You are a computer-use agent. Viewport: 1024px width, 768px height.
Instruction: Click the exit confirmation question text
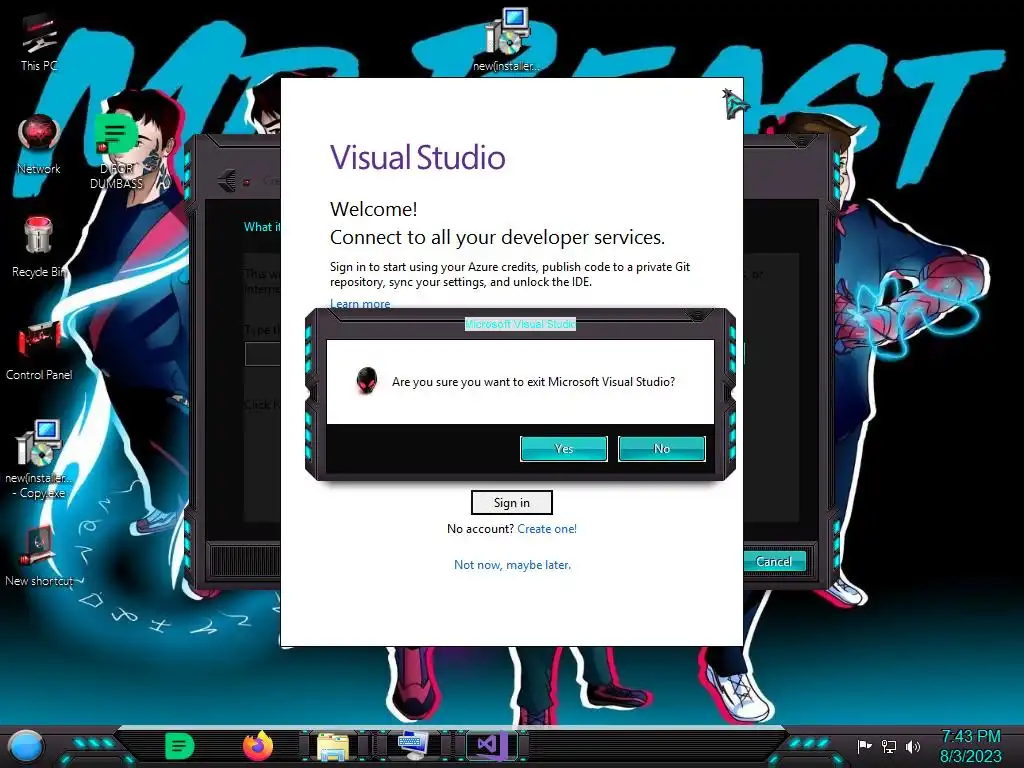(533, 381)
